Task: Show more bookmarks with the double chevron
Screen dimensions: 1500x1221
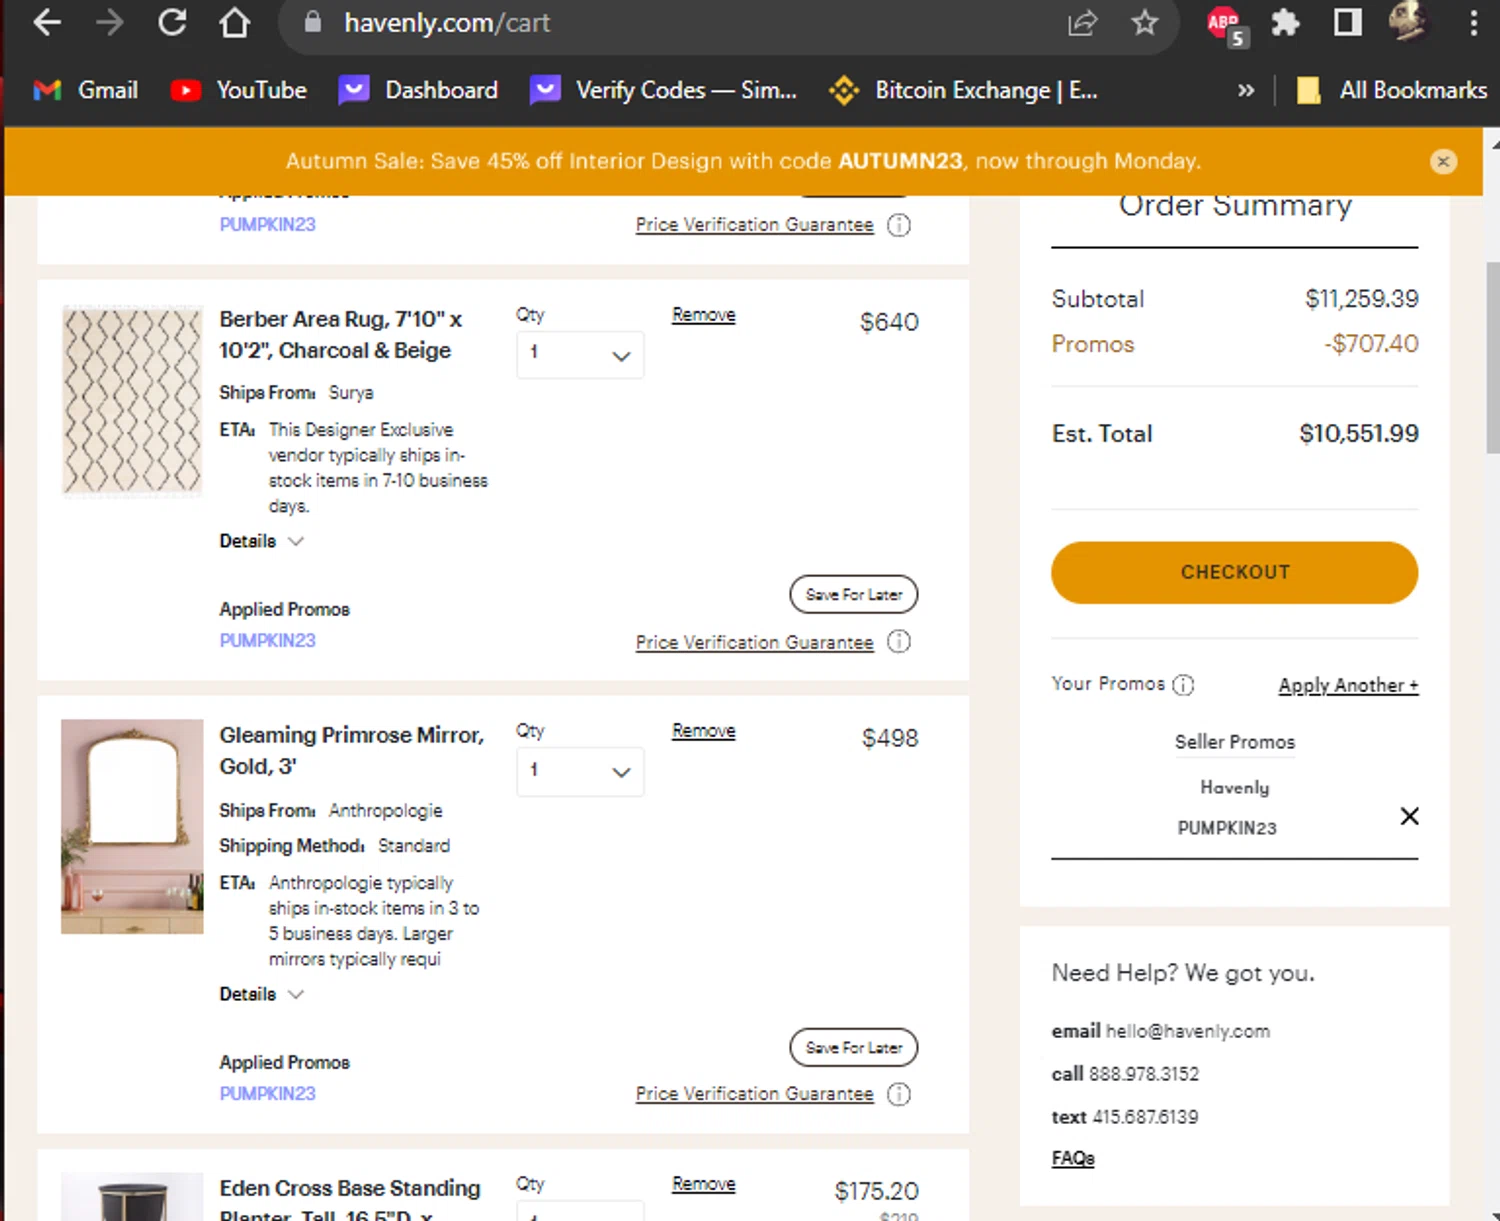Action: coord(1245,90)
